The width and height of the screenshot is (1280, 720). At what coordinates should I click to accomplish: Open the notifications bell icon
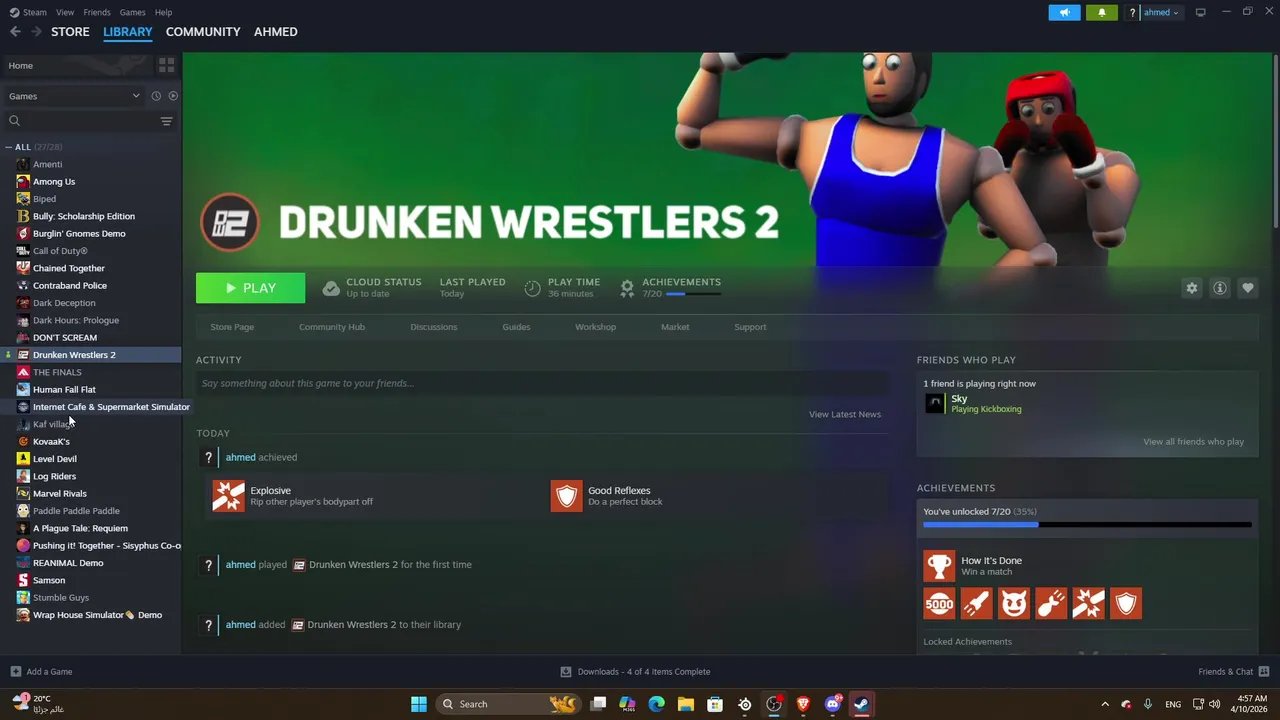click(x=1102, y=12)
